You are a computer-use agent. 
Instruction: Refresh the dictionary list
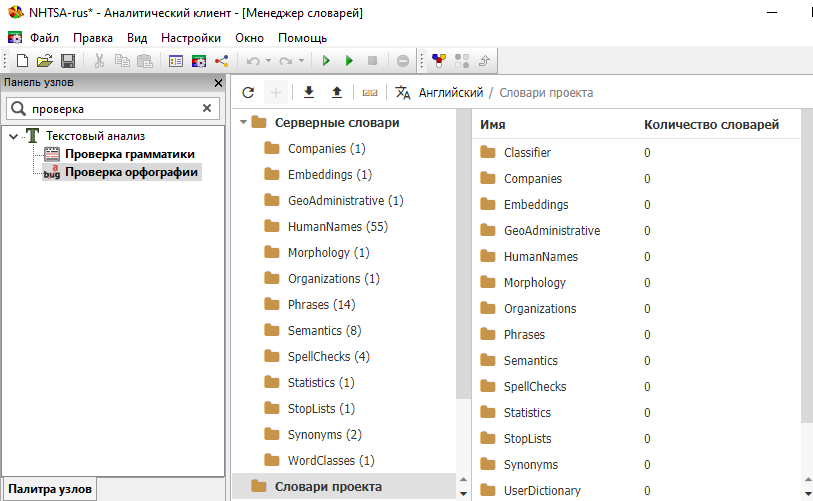[x=249, y=93]
